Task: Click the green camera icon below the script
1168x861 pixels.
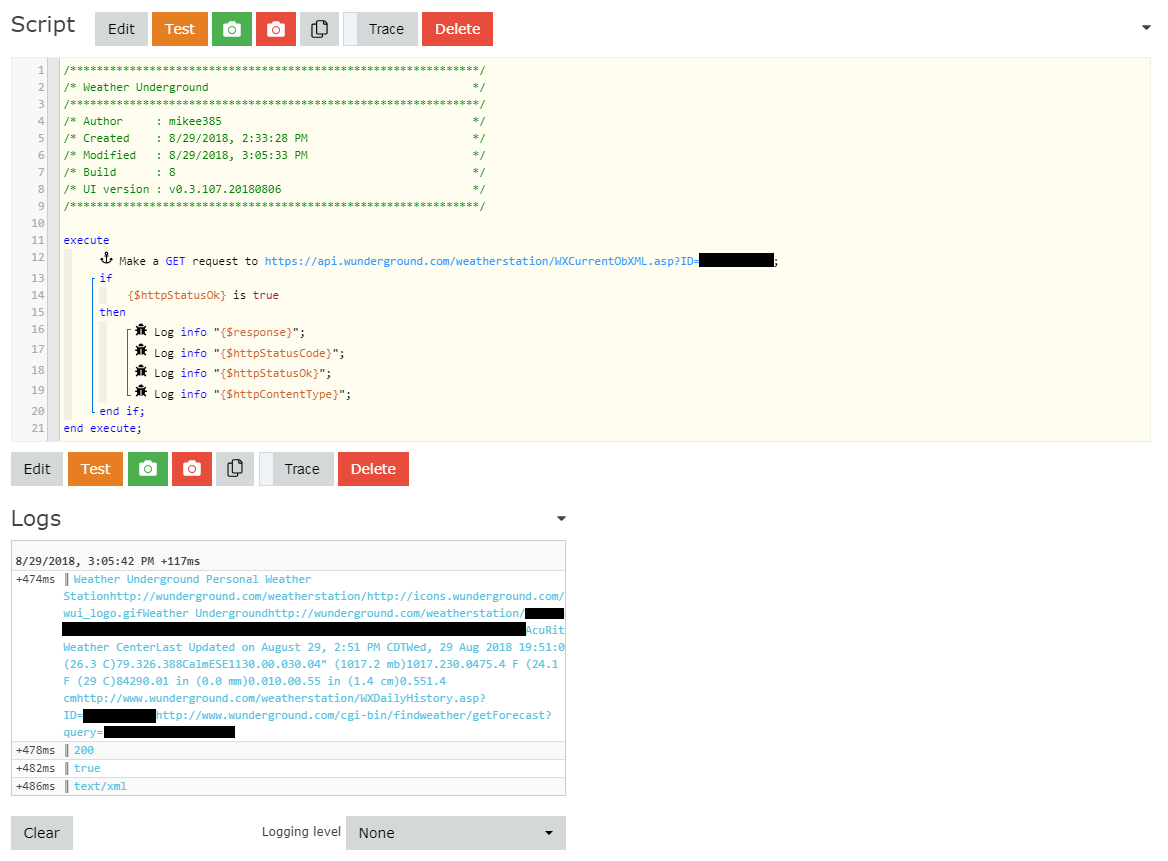Action: click(x=147, y=469)
